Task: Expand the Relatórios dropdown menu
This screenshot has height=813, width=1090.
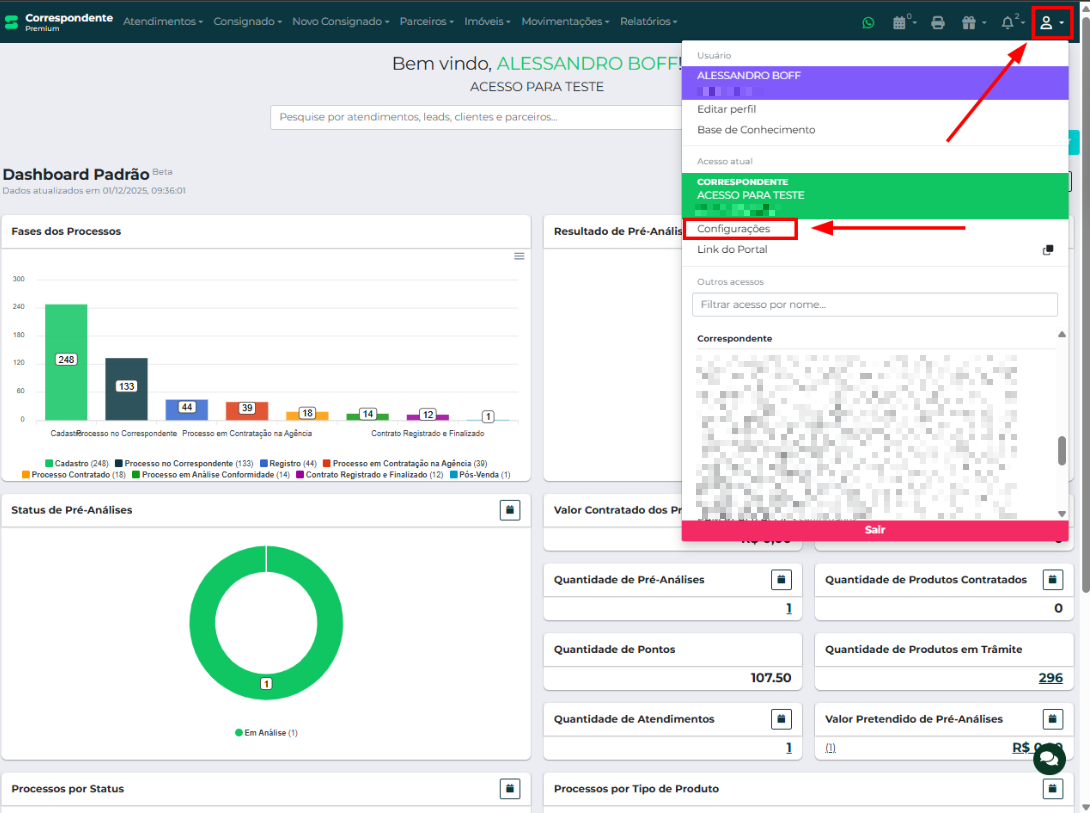Action: click(648, 22)
